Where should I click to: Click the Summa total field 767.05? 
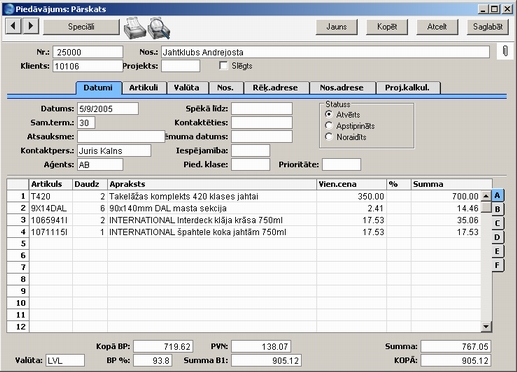(x=456, y=346)
